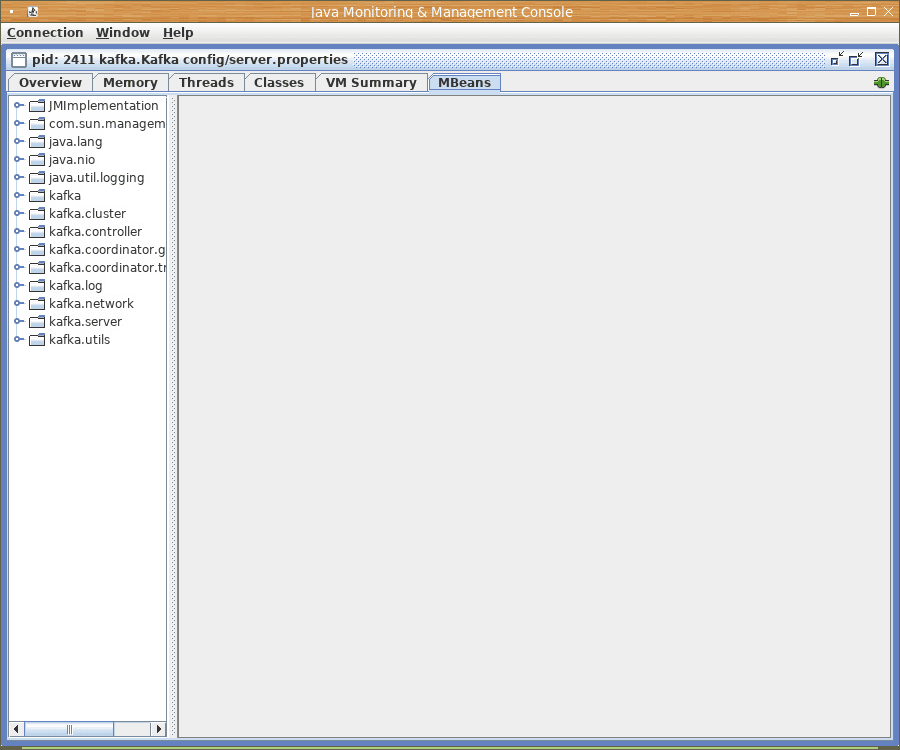Click the pid 2411 frame title text
The image size is (900, 750).
click(190, 60)
